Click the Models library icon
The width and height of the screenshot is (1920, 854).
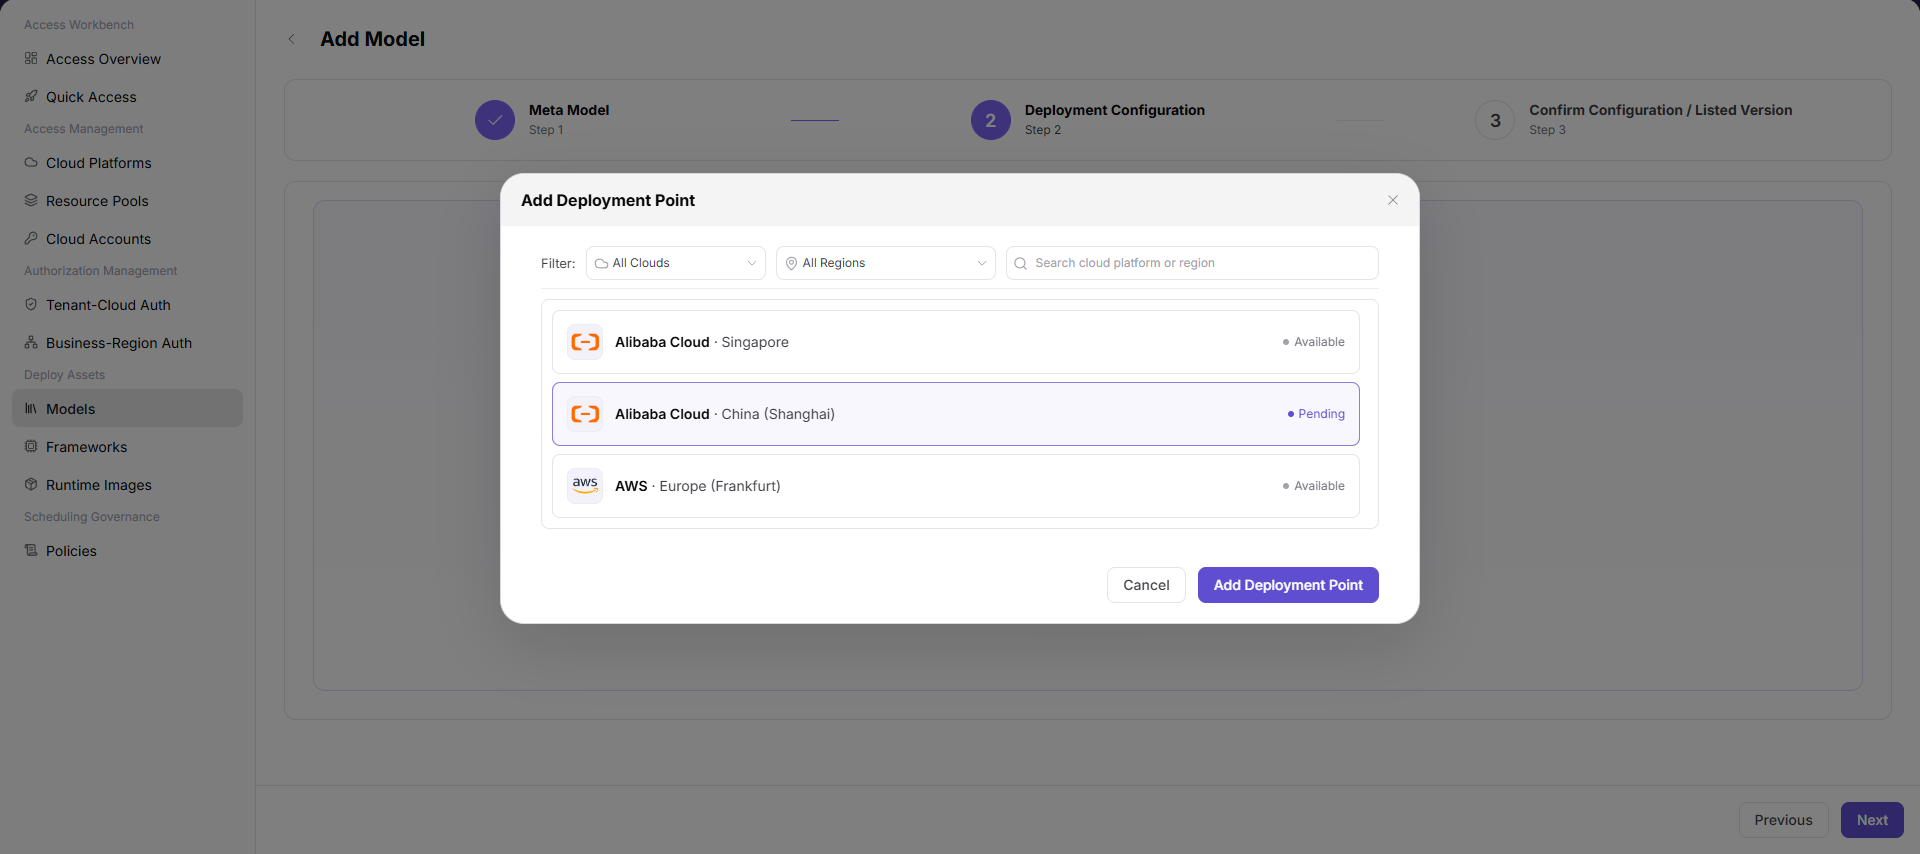31,408
